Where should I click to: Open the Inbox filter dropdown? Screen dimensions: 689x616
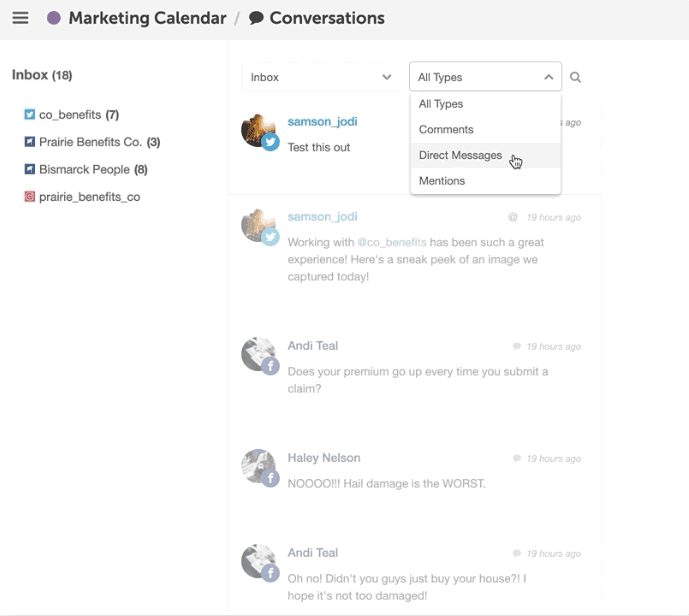(321, 77)
